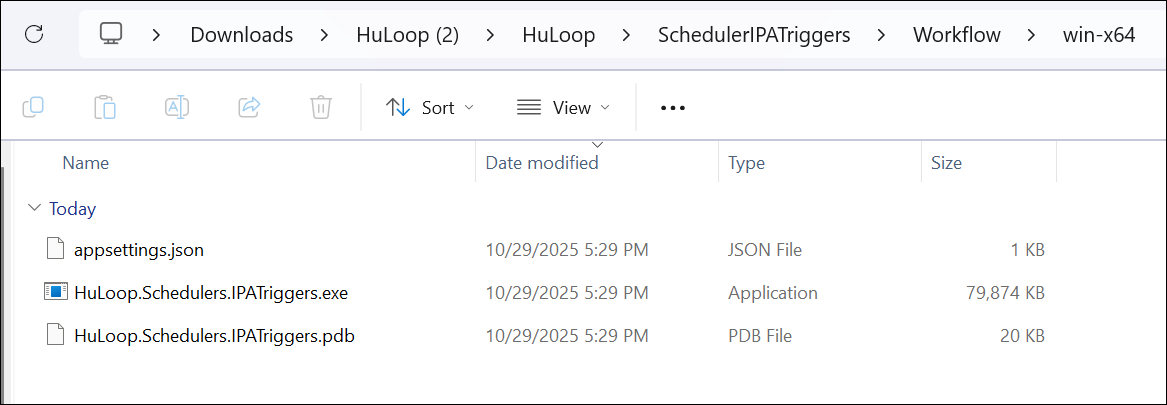Click the Paste clipboard icon

coord(105,107)
